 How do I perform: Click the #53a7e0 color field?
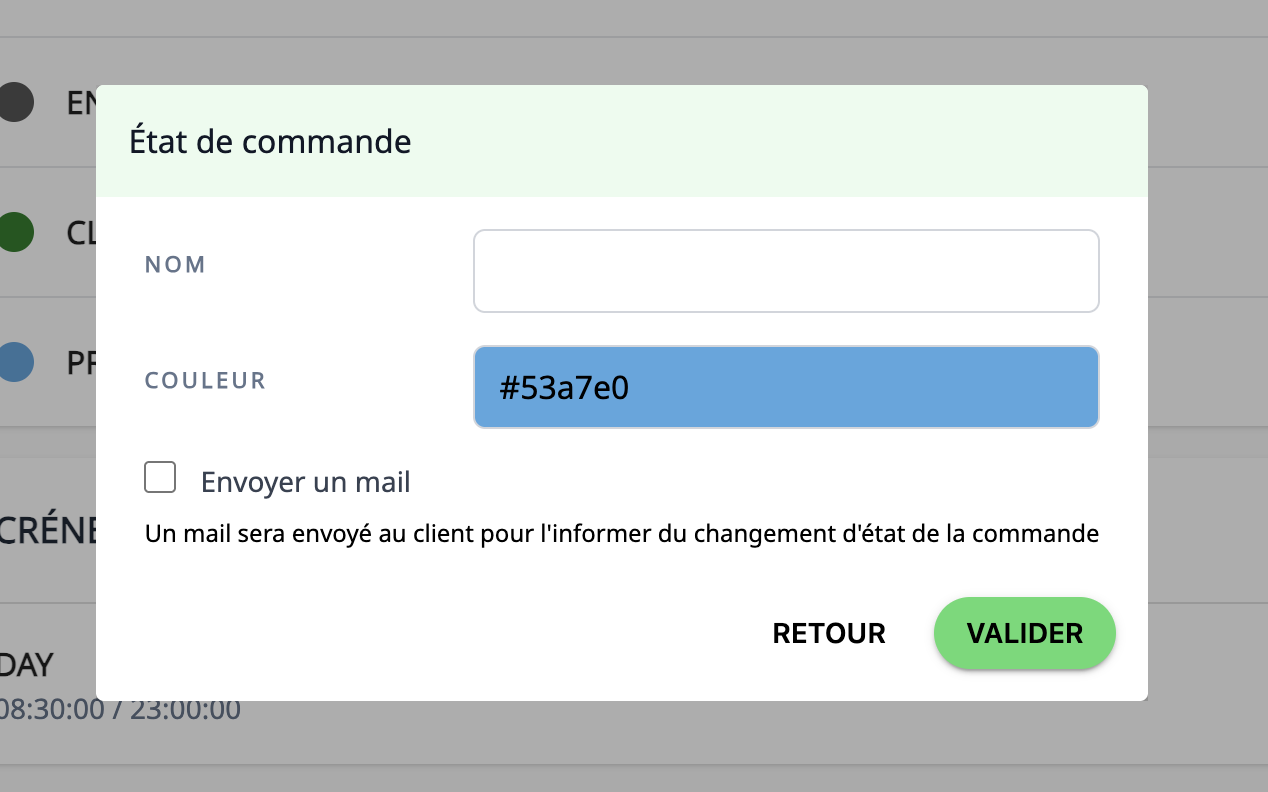click(x=786, y=387)
